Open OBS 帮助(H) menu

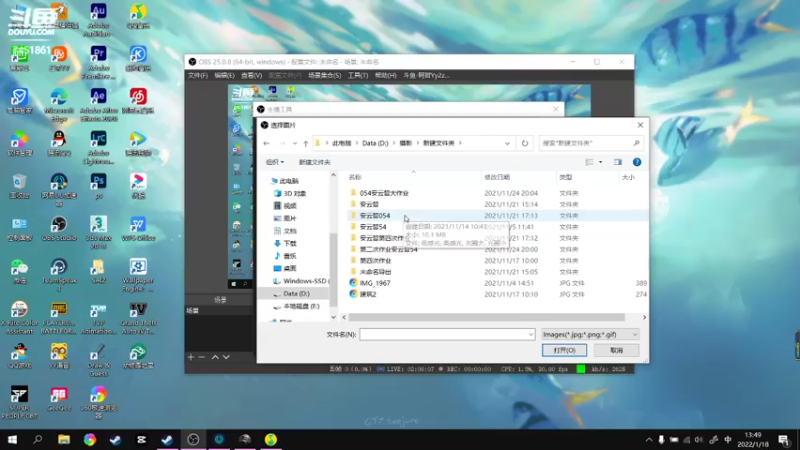[x=386, y=76]
